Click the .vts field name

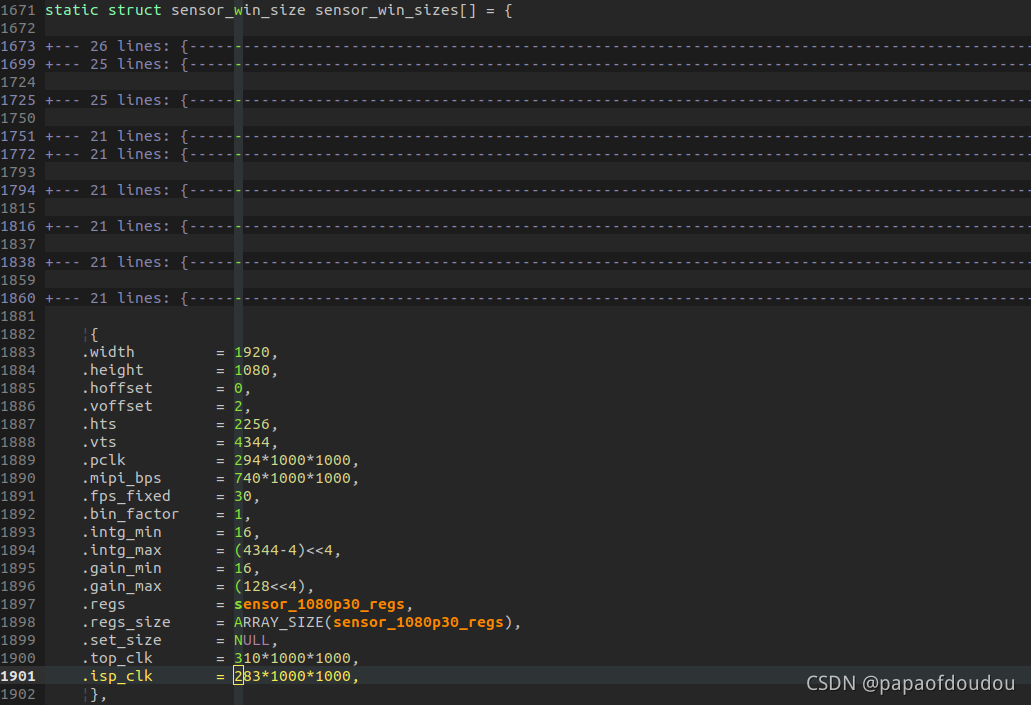tap(99, 442)
